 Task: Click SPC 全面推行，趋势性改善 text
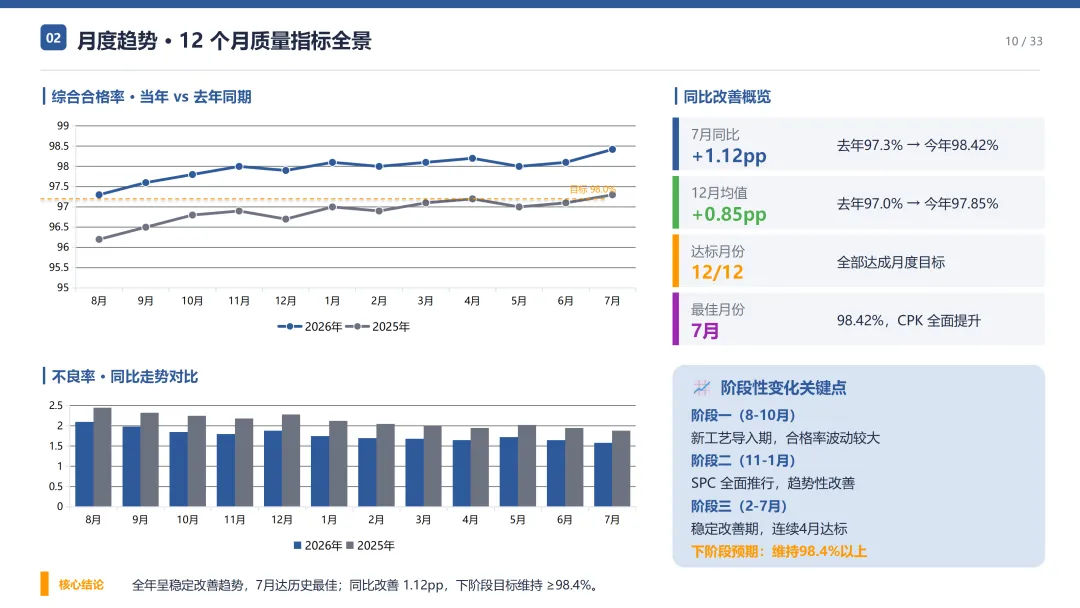773,483
